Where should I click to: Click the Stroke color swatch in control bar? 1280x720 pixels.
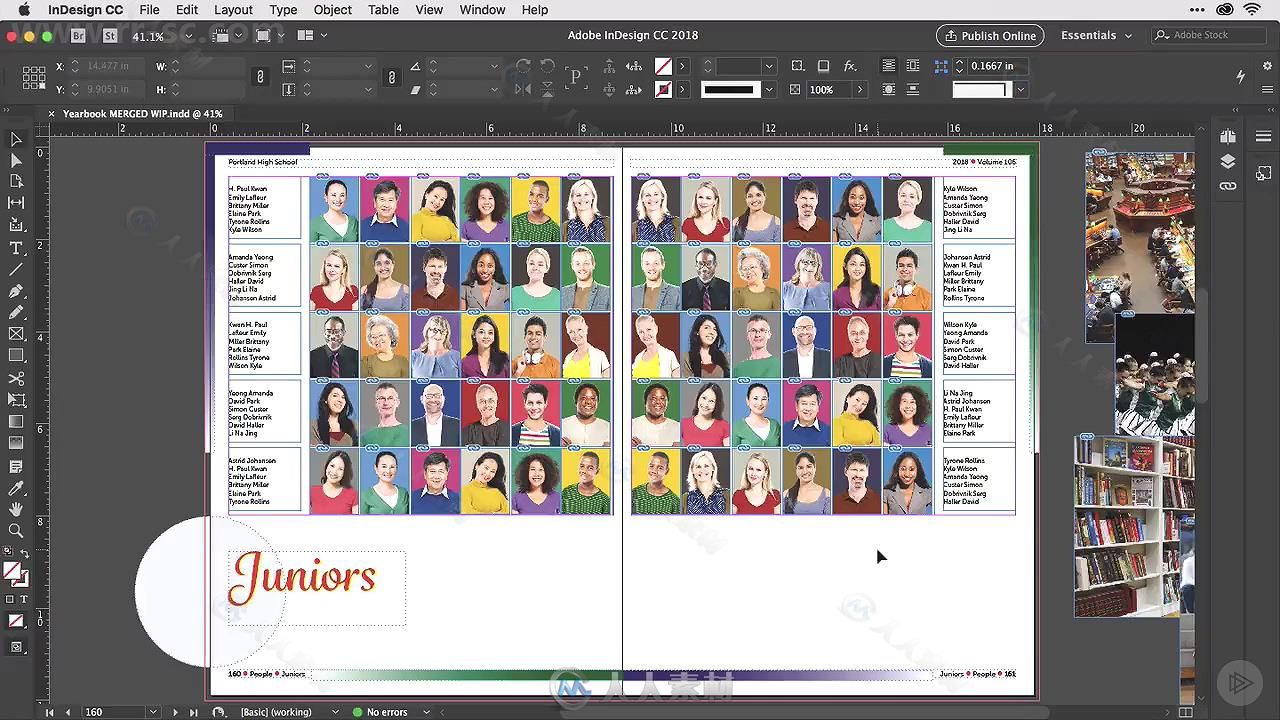pyautogui.click(x=663, y=90)
